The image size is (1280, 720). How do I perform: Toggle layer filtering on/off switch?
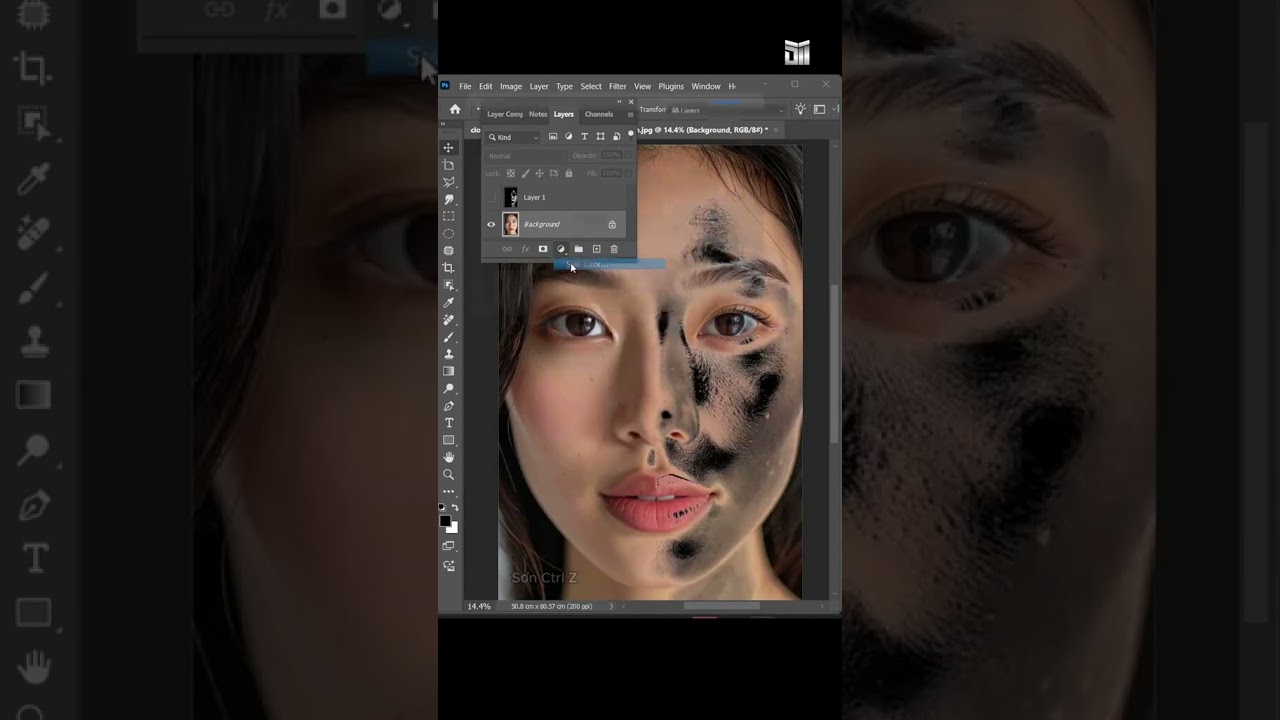pos(631,137)
